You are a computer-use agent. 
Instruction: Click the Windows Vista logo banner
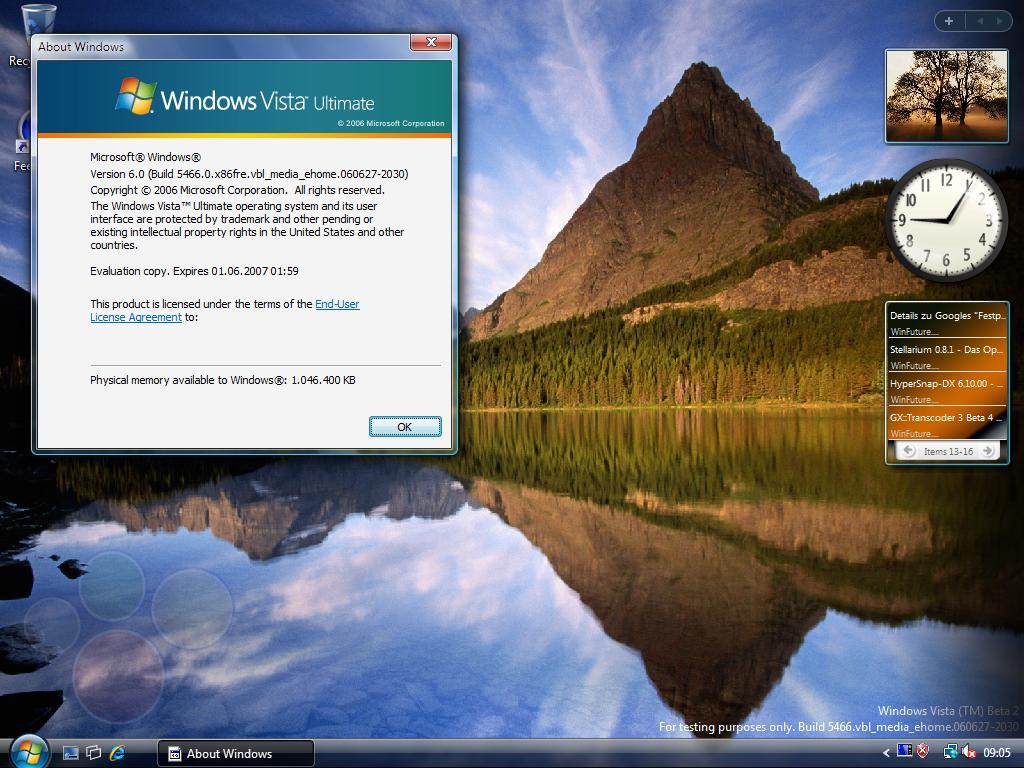point(244,97)
